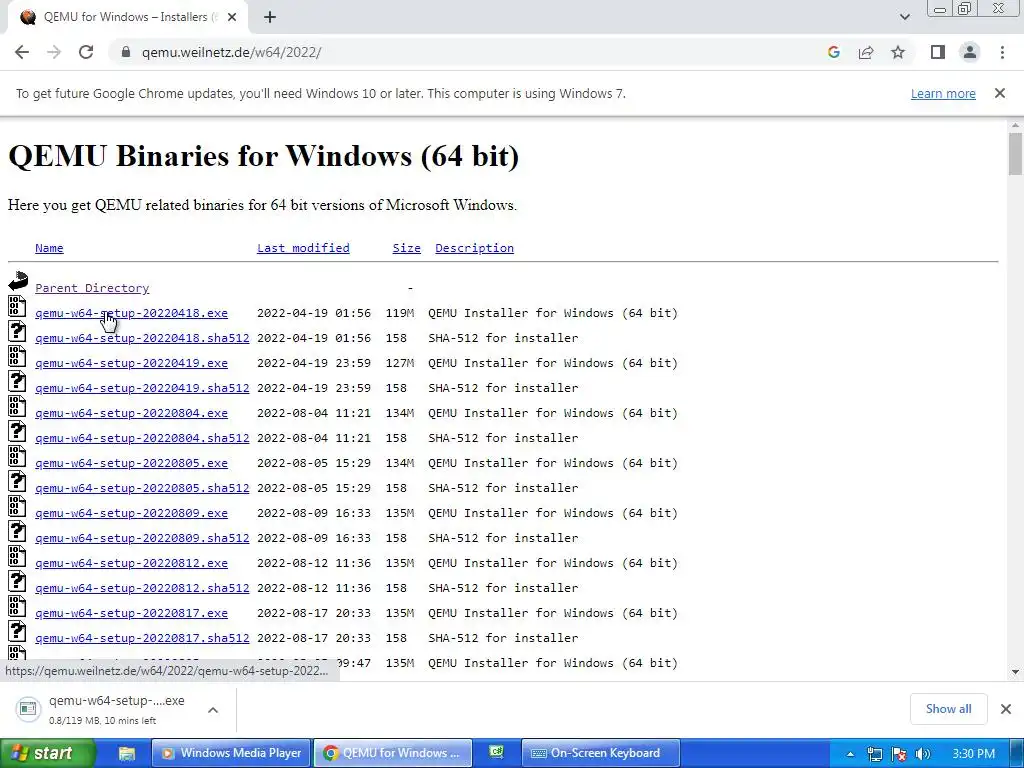The height and width of the screenshot is (768, 1024).
Task: Download qemu-w64-setup-20220809.exe
Action: click(131, 513)
